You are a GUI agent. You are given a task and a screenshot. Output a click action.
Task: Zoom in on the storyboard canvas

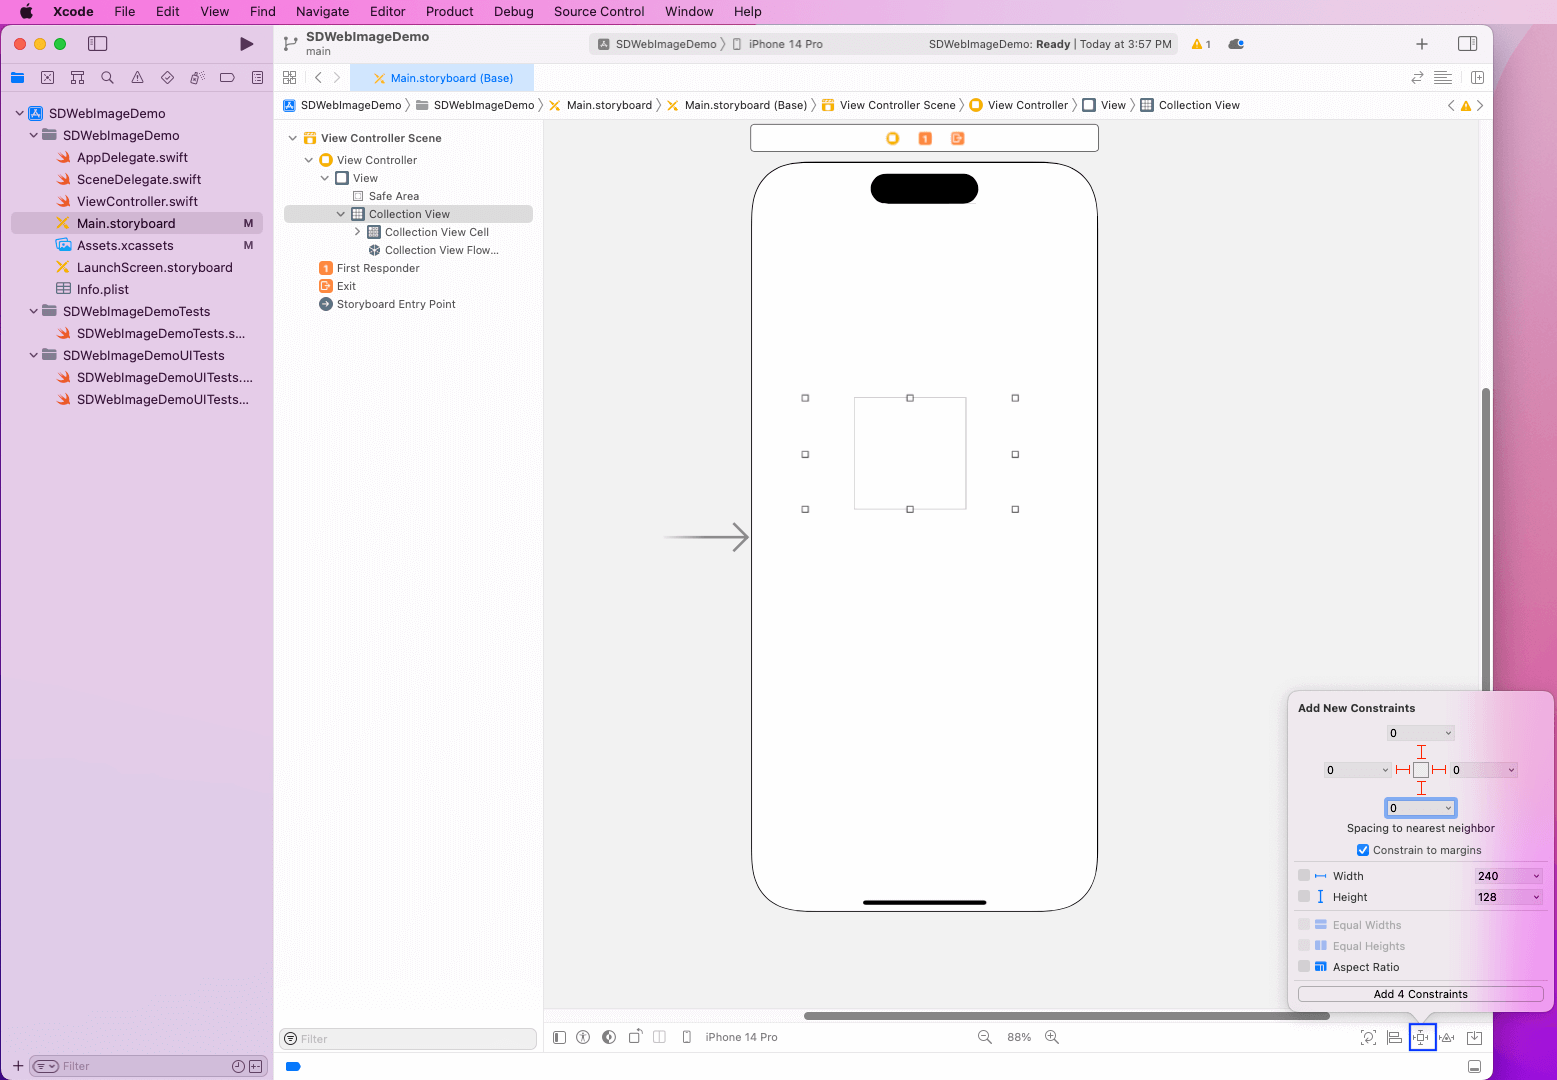(x=1052, y=1038)
